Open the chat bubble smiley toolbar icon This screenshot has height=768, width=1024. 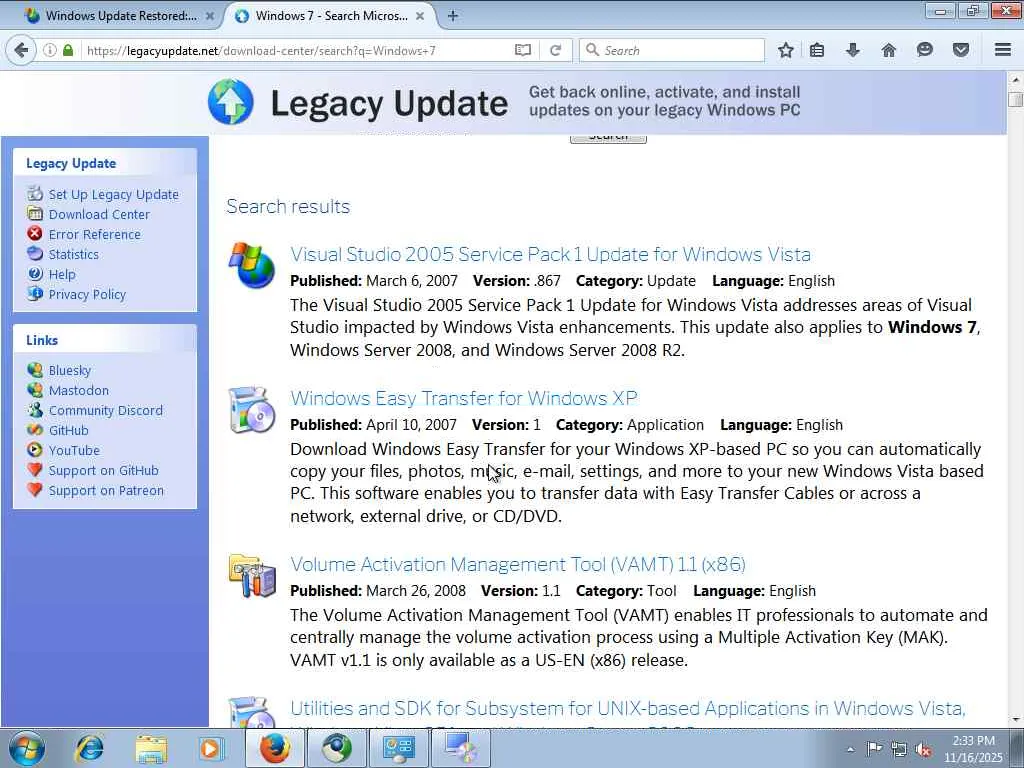pyautogui.click(x=925, y=50)
